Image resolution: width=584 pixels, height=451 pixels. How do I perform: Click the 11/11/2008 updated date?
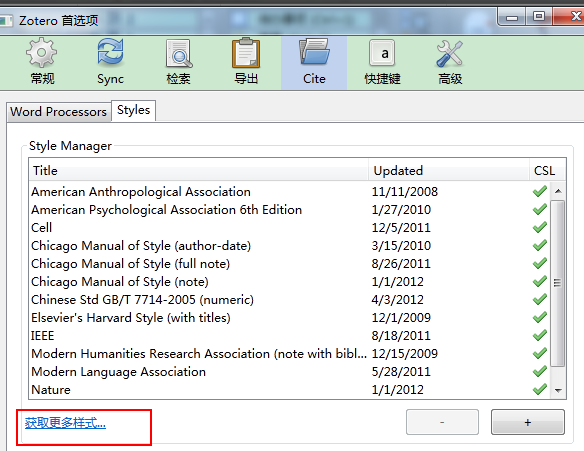click(404, 192)
